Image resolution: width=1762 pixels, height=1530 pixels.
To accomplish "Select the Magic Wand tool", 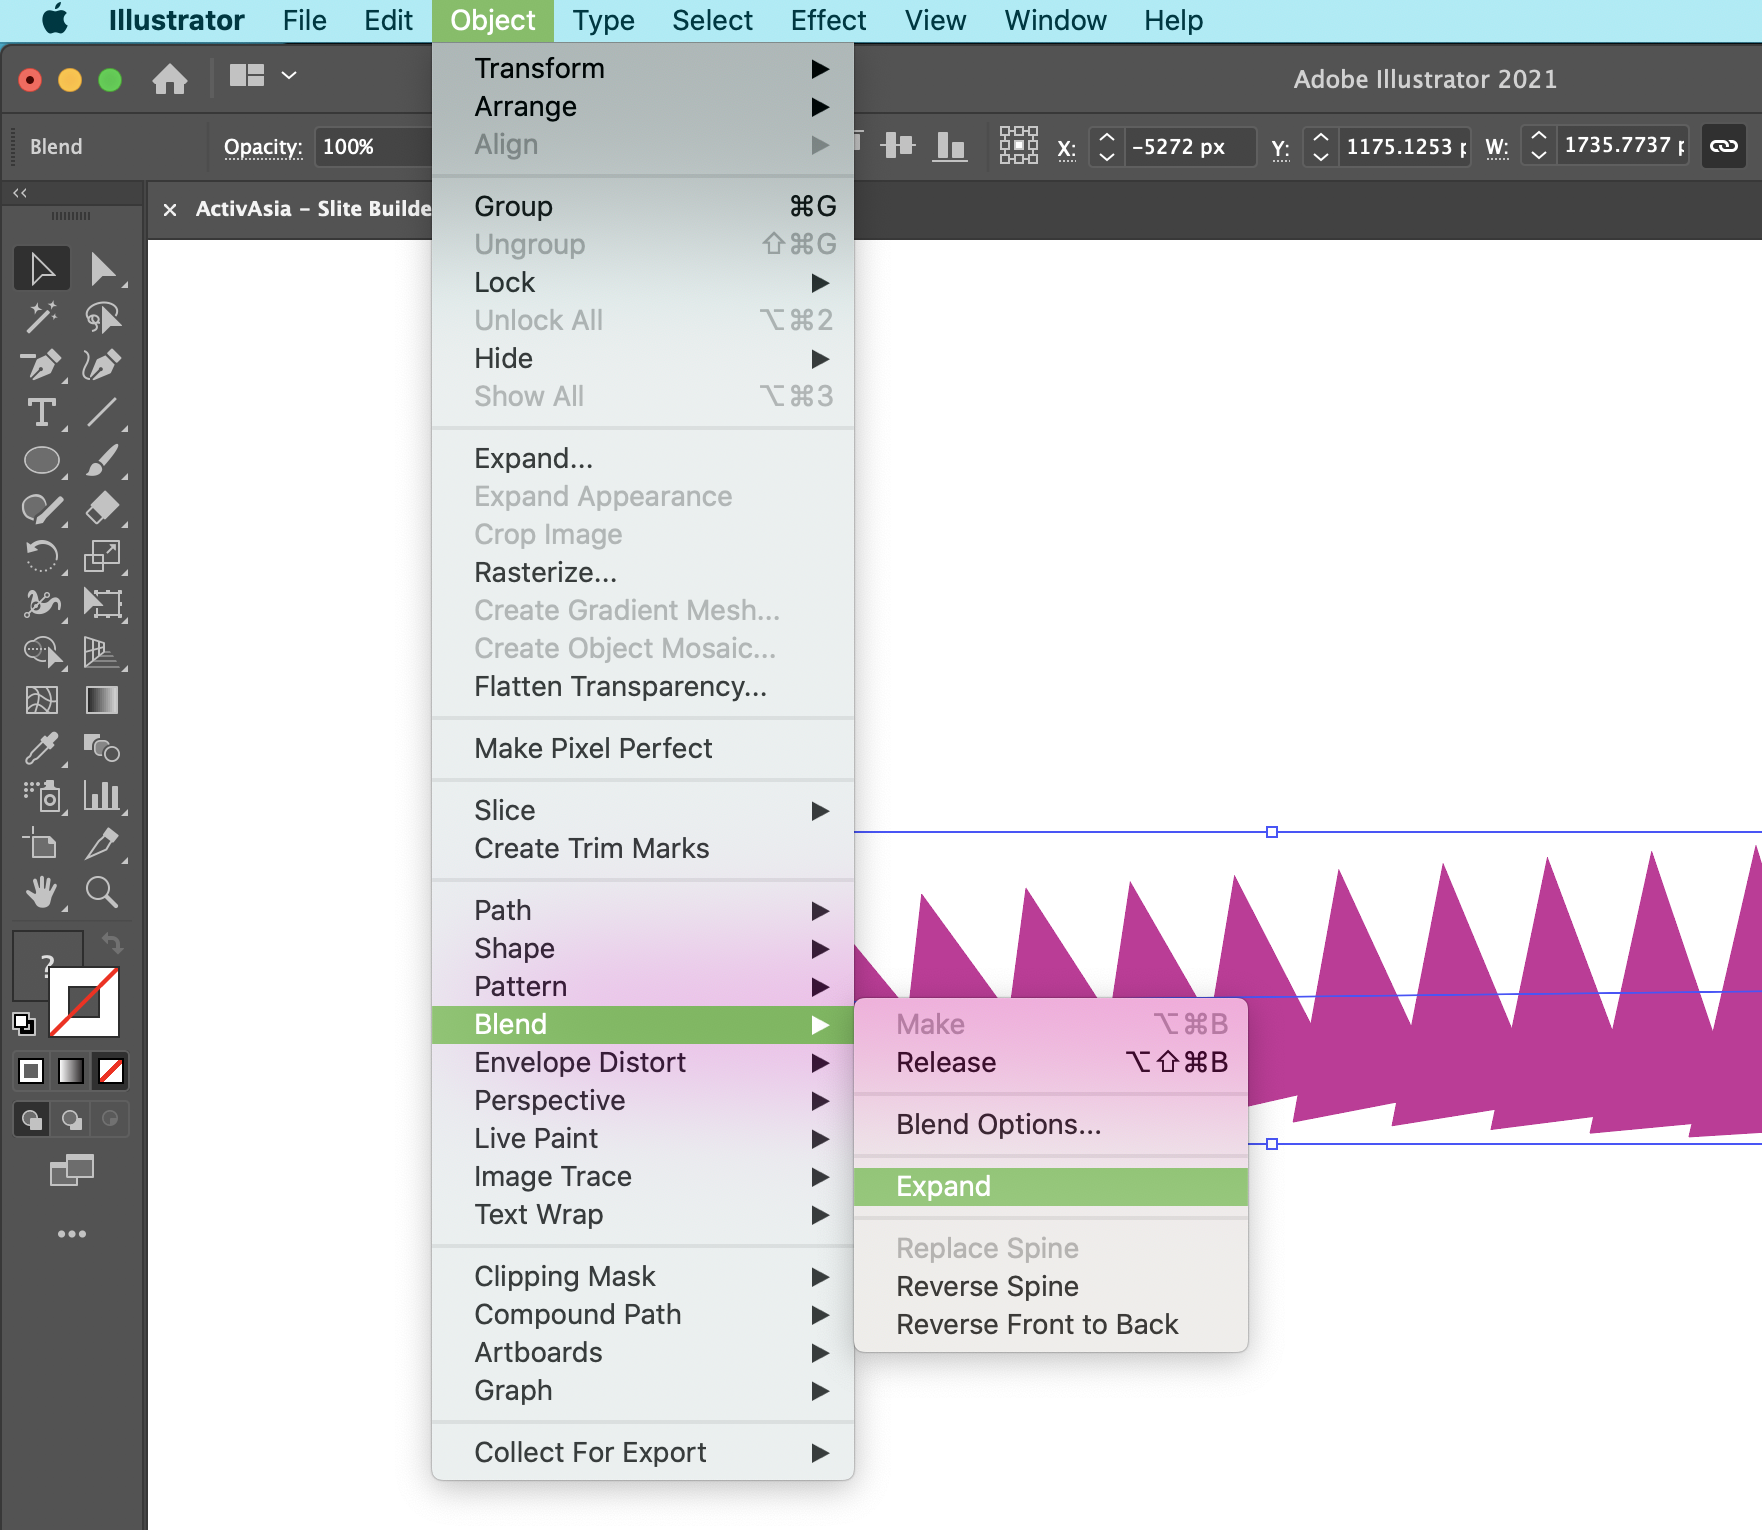I will (41, 318).
